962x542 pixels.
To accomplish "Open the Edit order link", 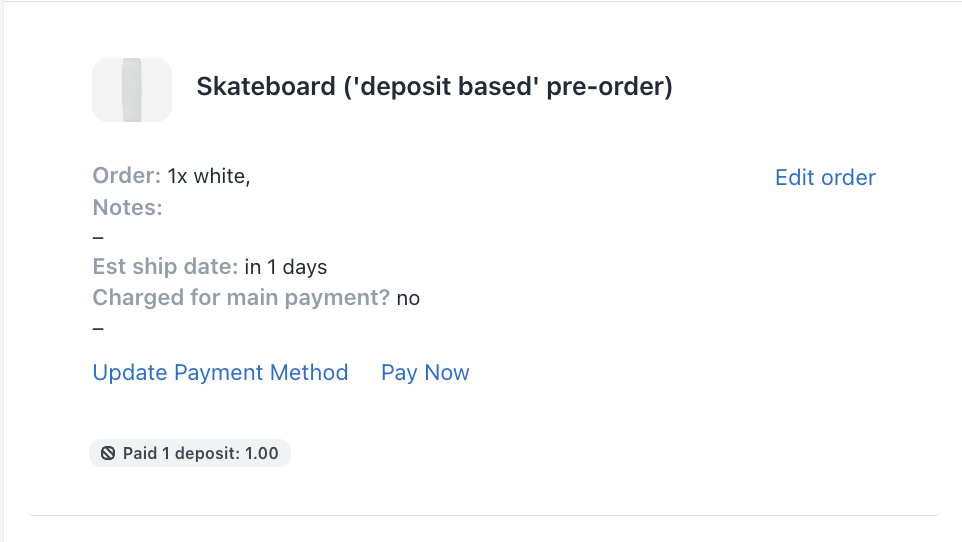I will (x=825, y=178).
